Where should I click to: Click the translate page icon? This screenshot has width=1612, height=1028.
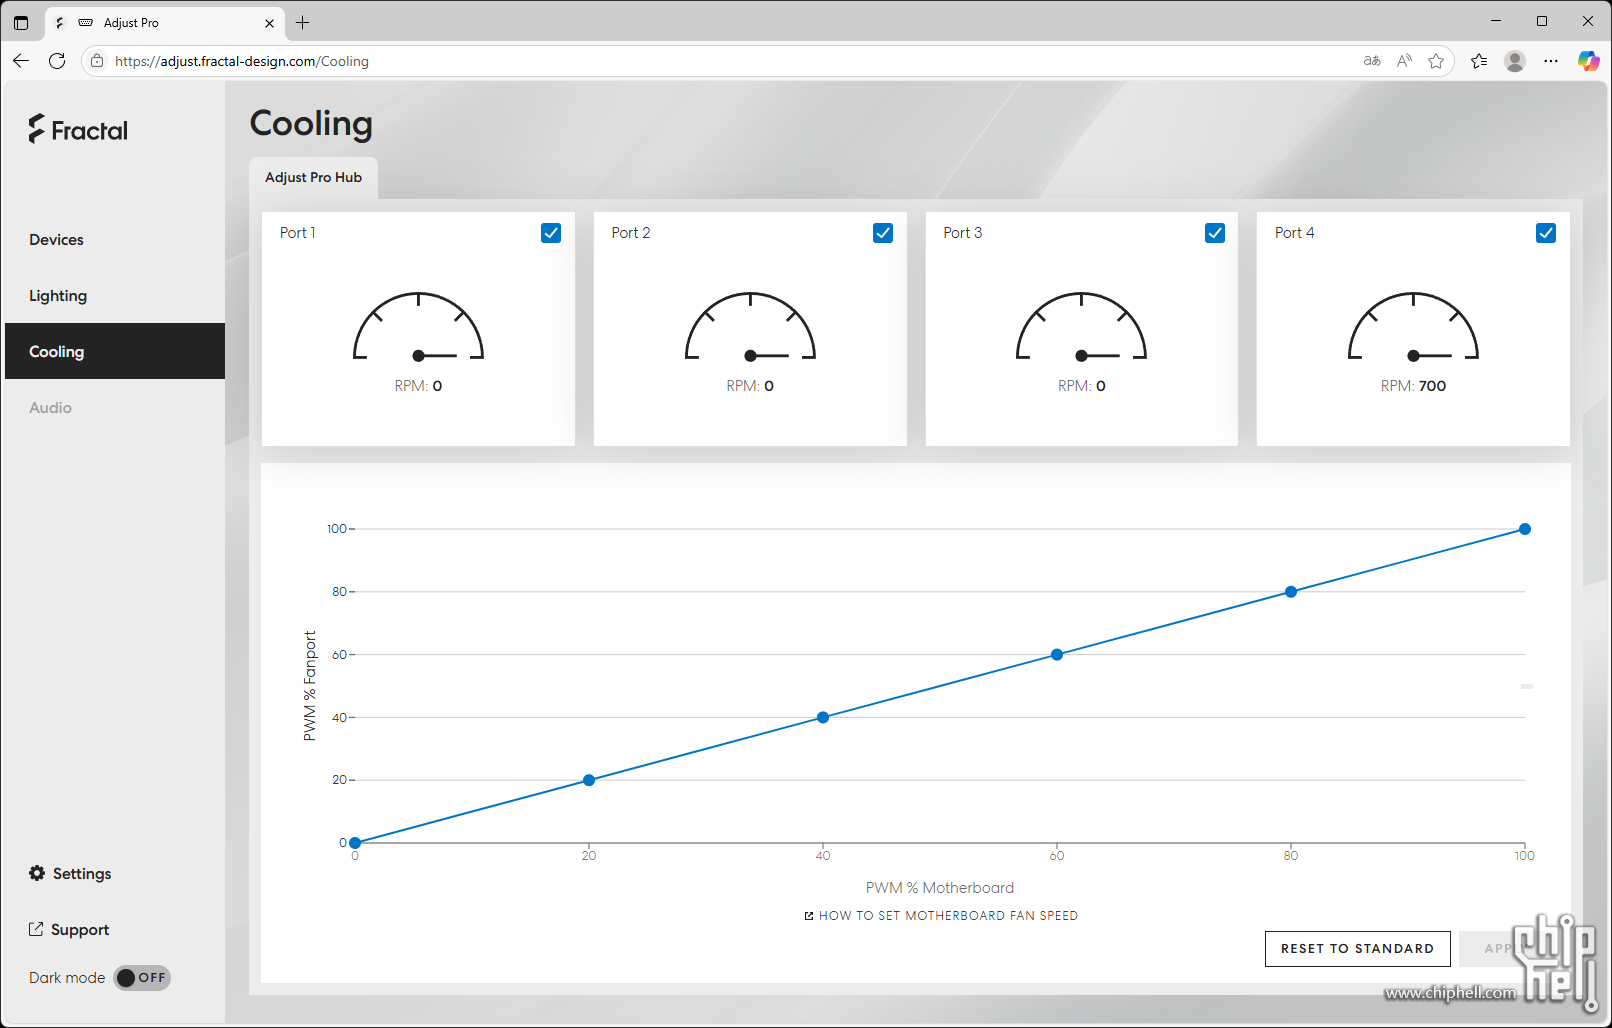pos(1372,61)
